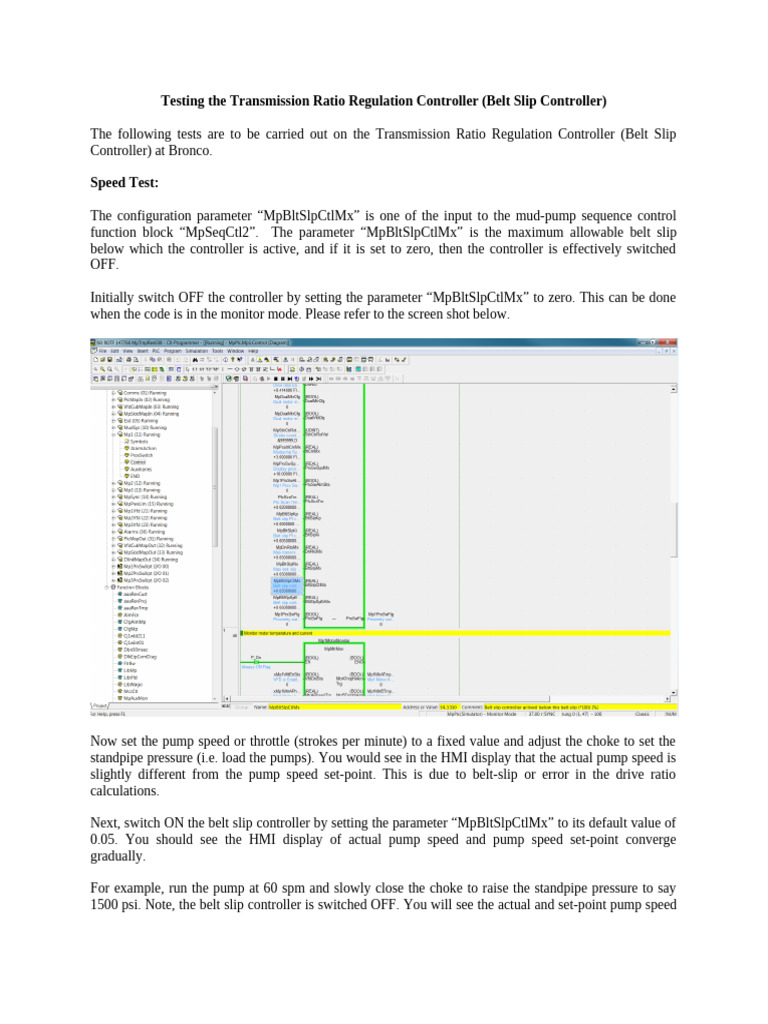Collapse the Function Blocks node
Screen dimensions: 768x1024
coord(106,587)
